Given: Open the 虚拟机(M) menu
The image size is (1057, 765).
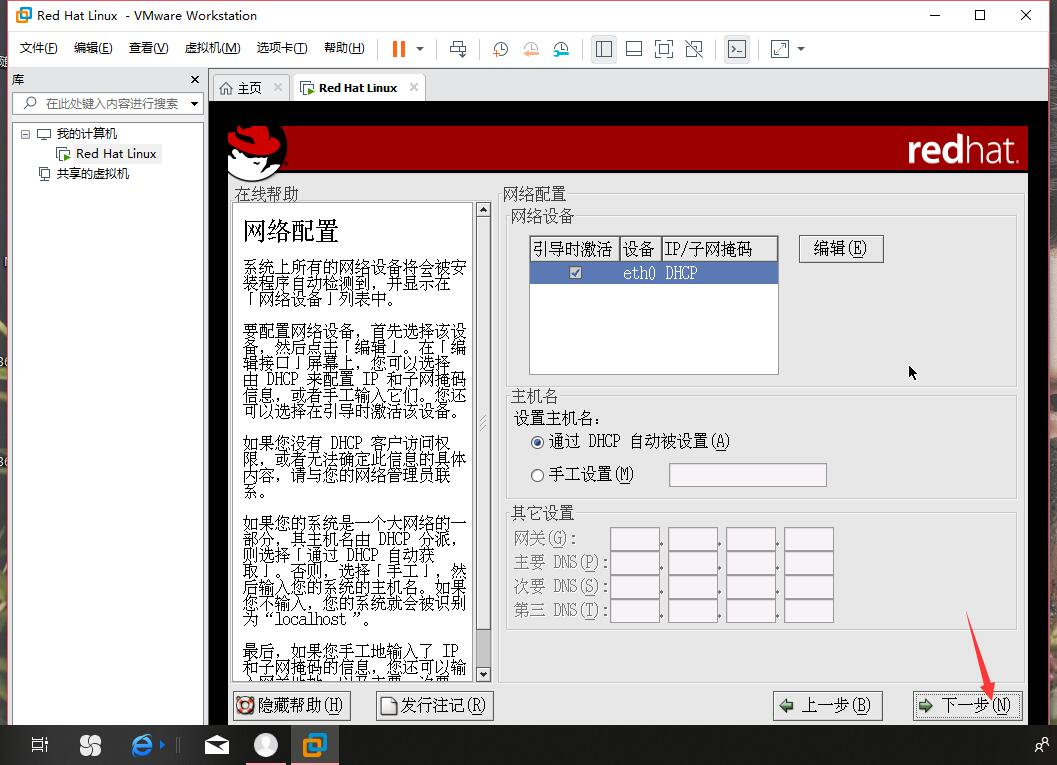Looking at the screenshot, I should pos(212,48).
